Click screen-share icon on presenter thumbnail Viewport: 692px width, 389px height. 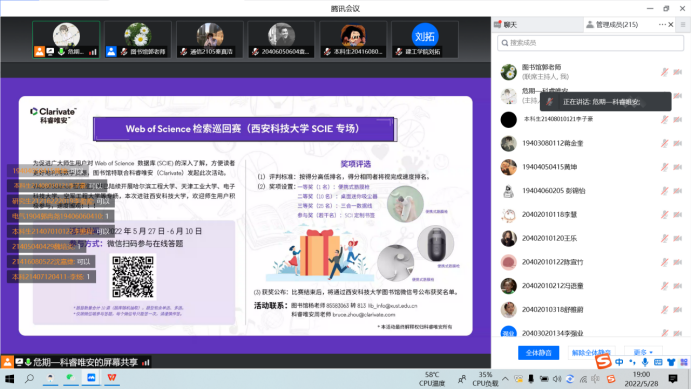coord(50,52)
